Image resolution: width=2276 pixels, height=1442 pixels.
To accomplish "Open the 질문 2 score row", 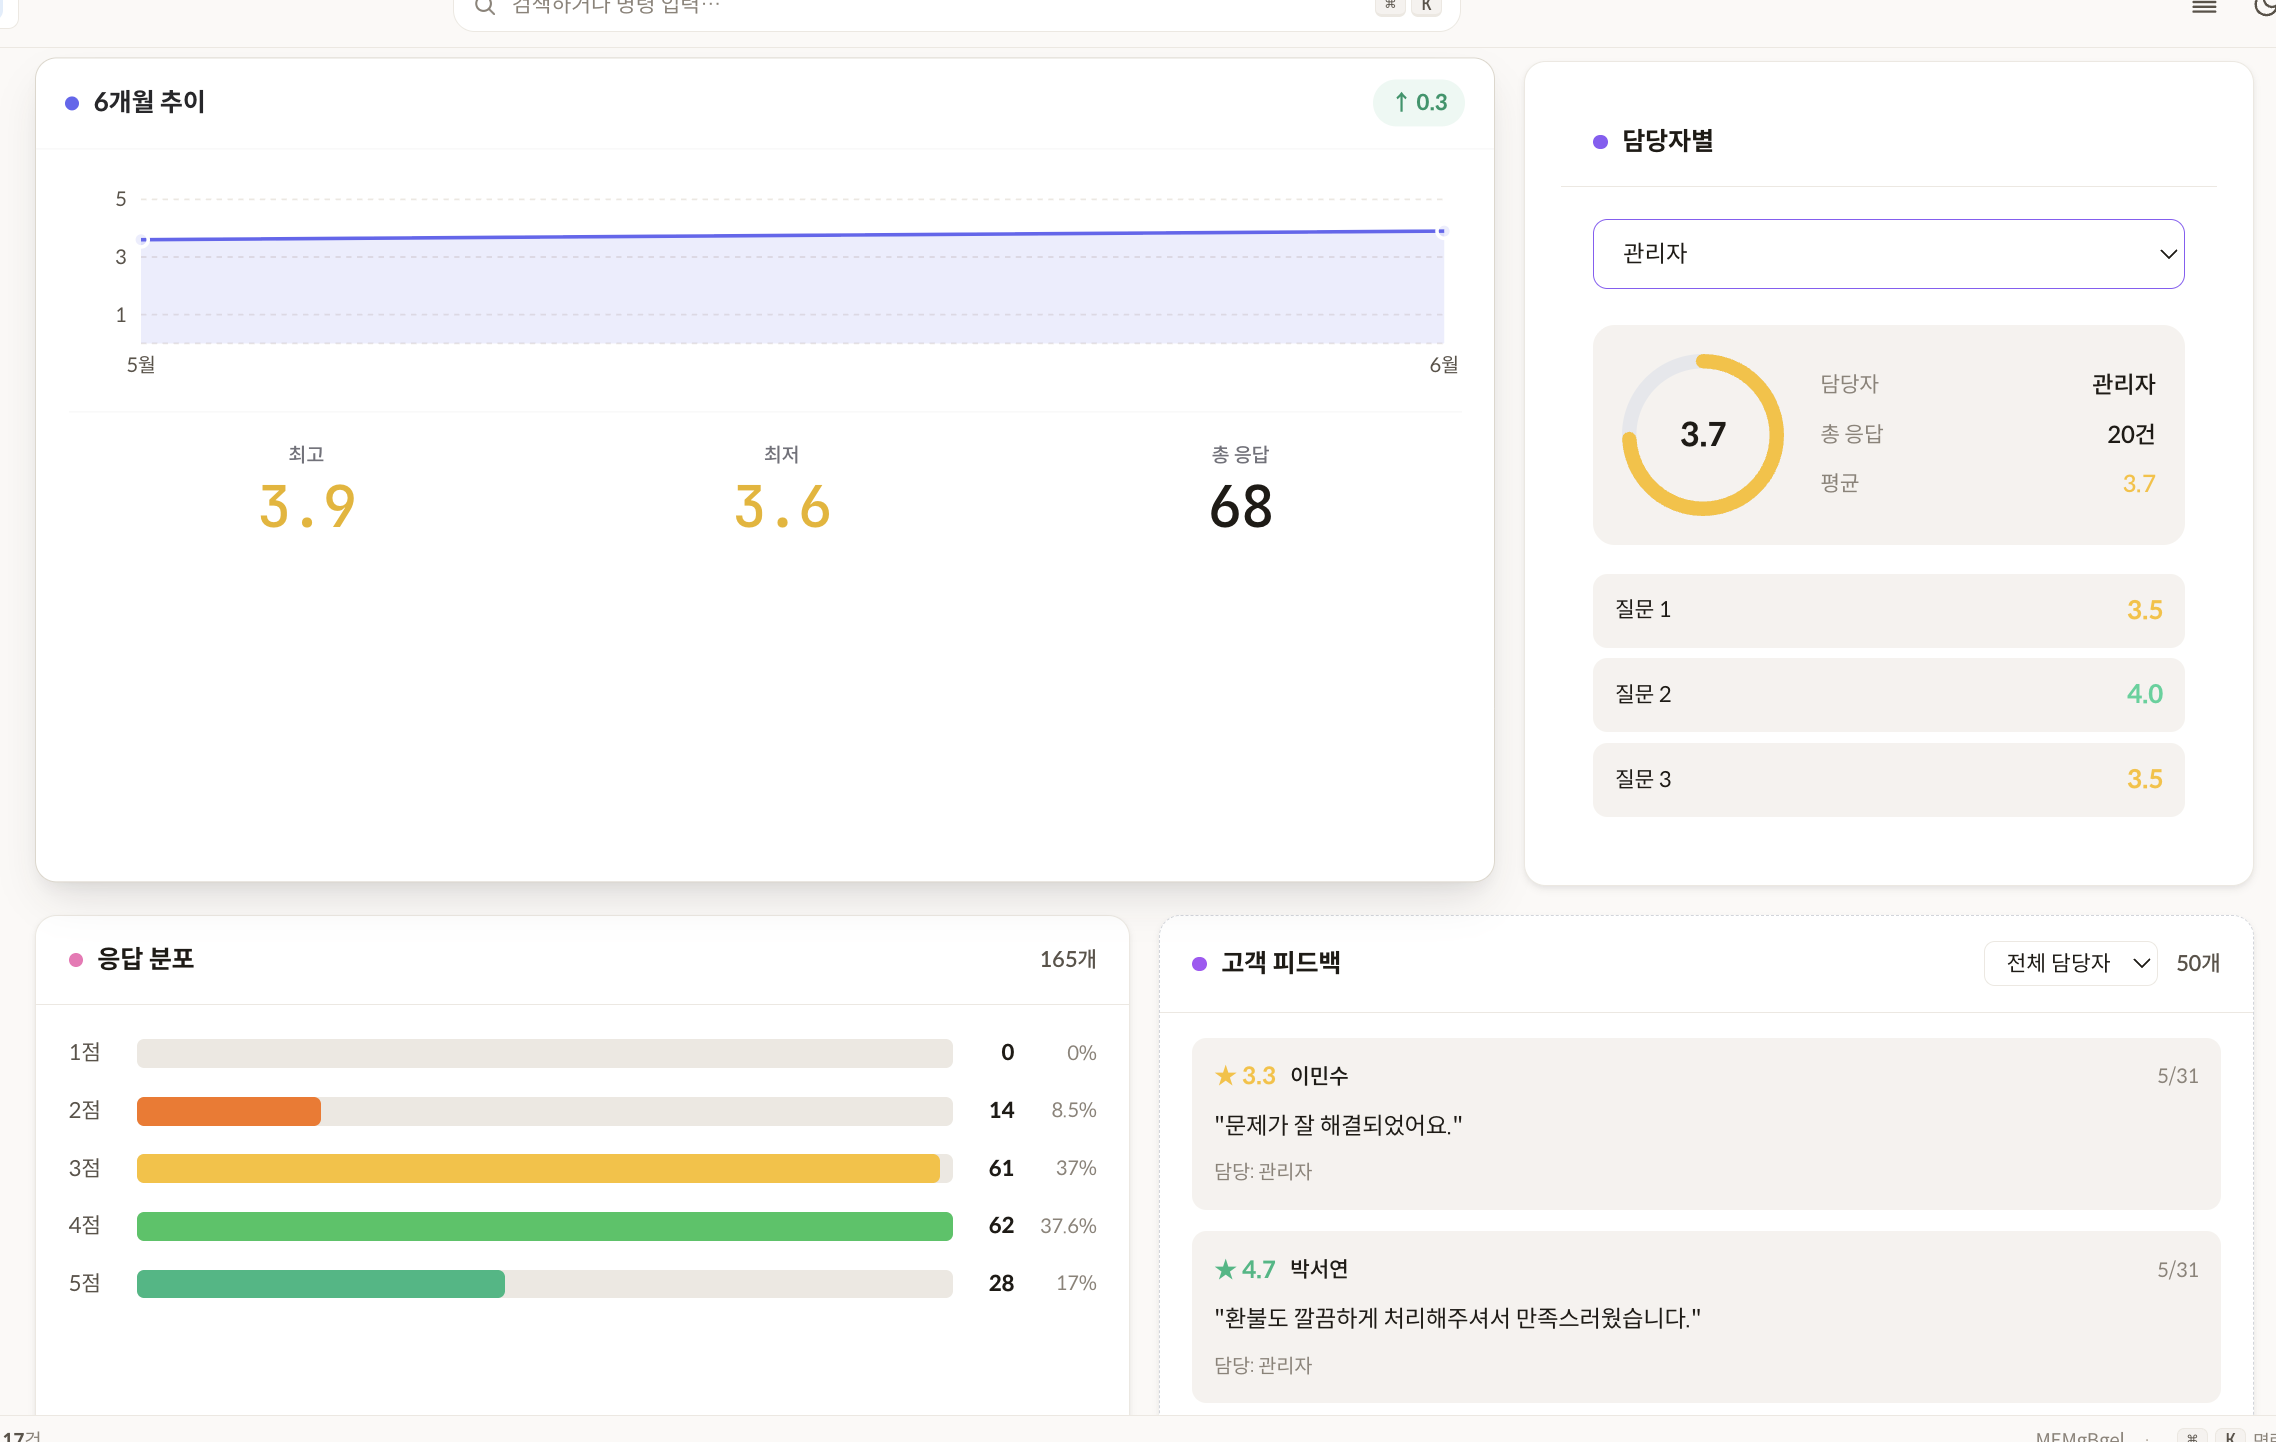I will [x=1888, y=694].
